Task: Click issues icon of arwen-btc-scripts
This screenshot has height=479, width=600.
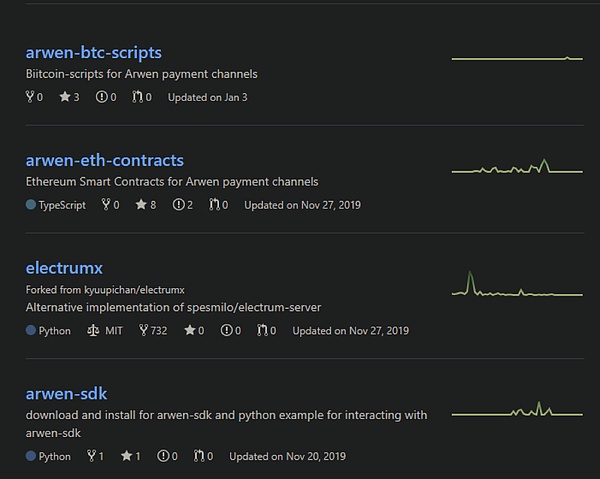Action: (x=101, y=97)
